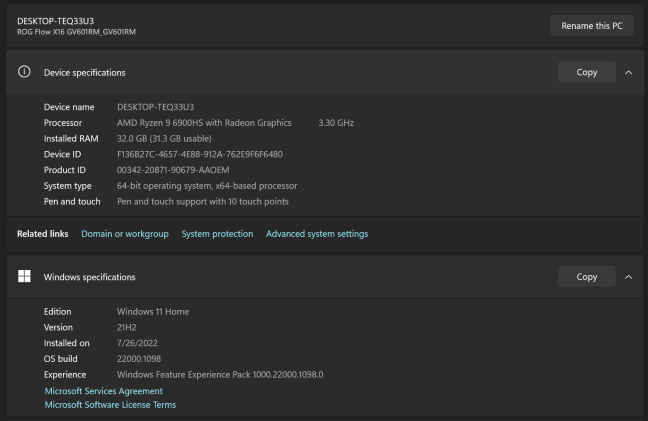Select edition value Windows 11 Home

click(152, 312)
